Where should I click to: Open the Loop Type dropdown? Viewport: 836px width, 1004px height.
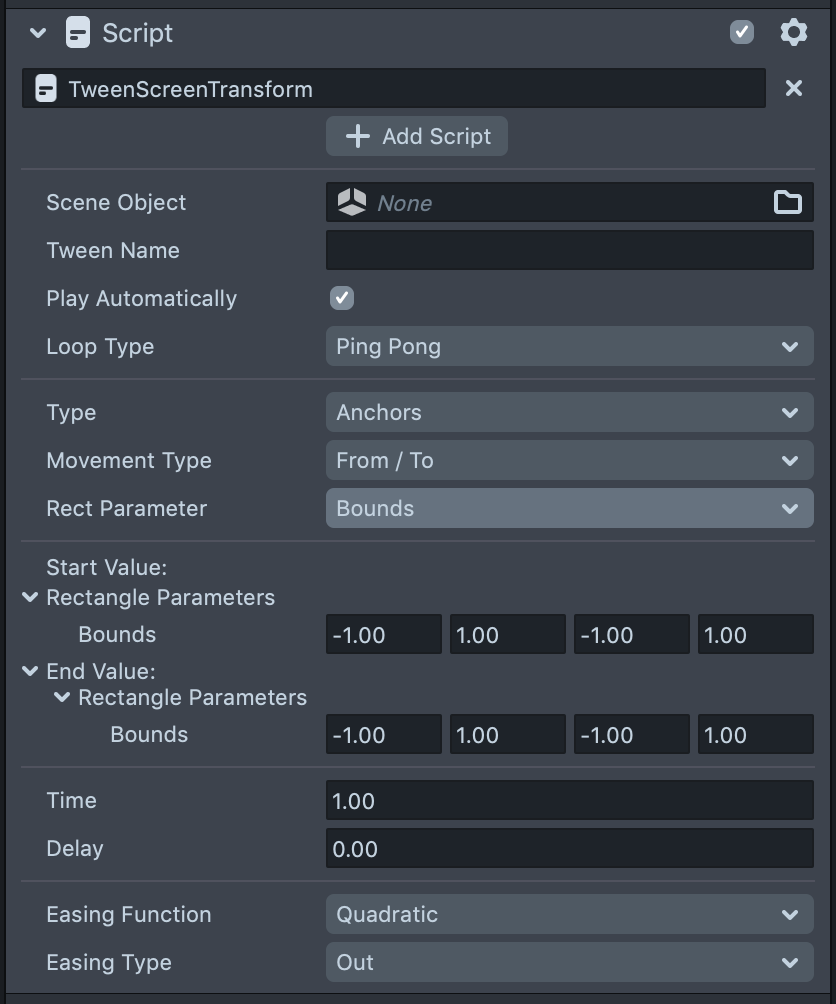pyautogui.click(x=569, y=347)
